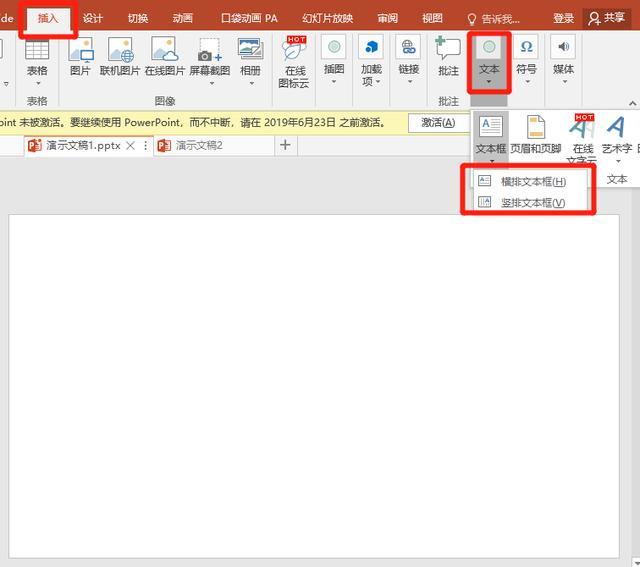The image size is (640, 567).
Task: Insert a table from the 表格 icon
Action: [x=37, y=50]
